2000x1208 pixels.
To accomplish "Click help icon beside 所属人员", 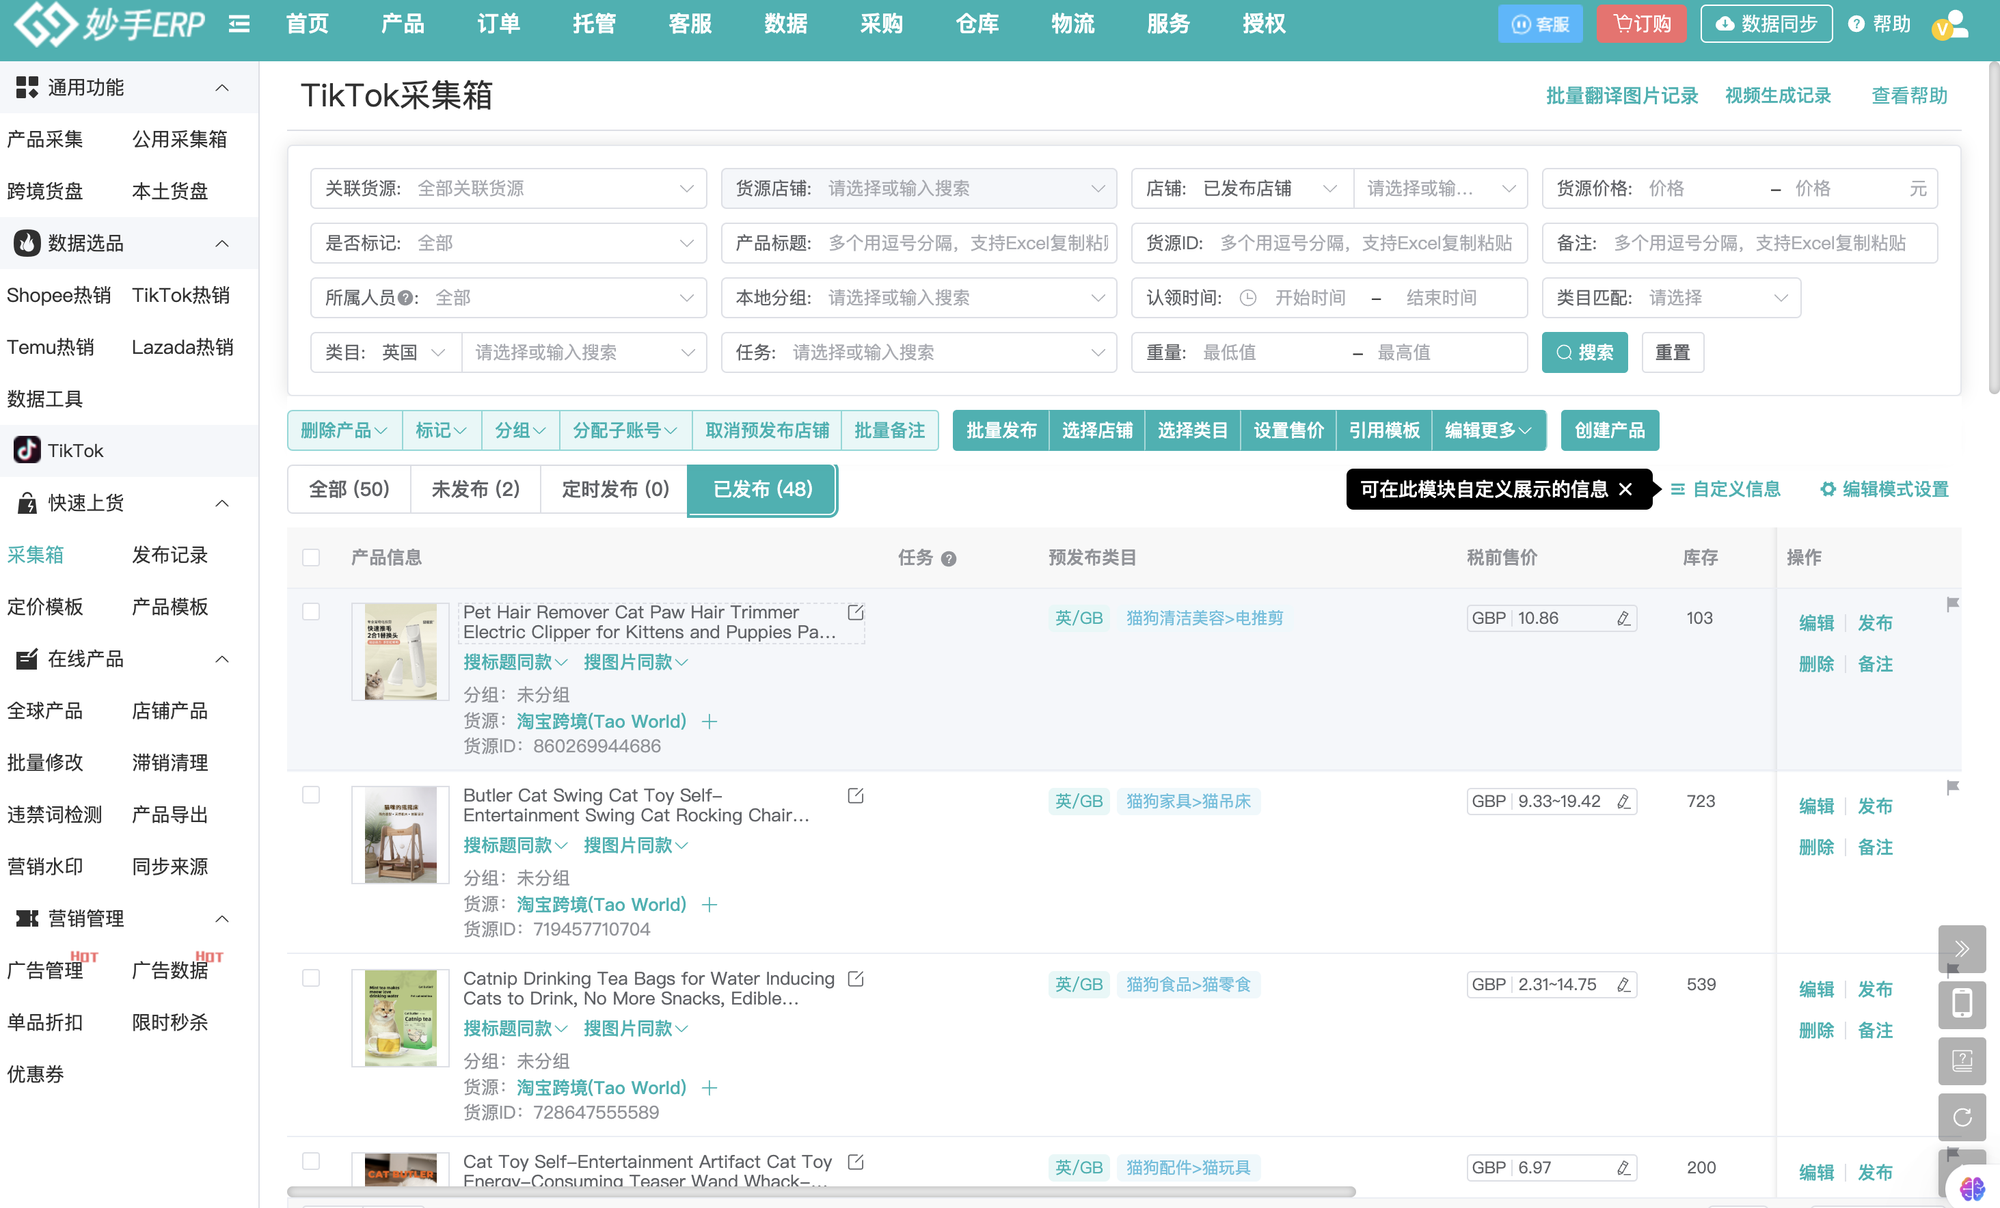I will point(405,298).
